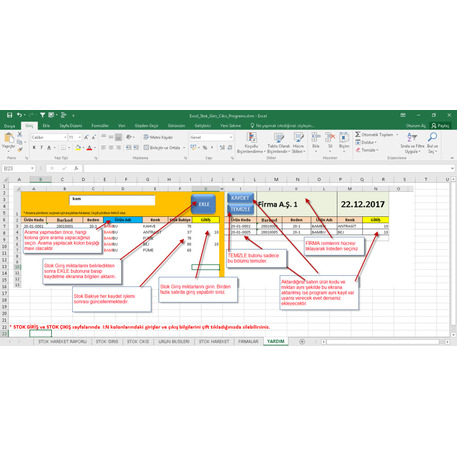Click the blue EKLE button

(203, 204)
